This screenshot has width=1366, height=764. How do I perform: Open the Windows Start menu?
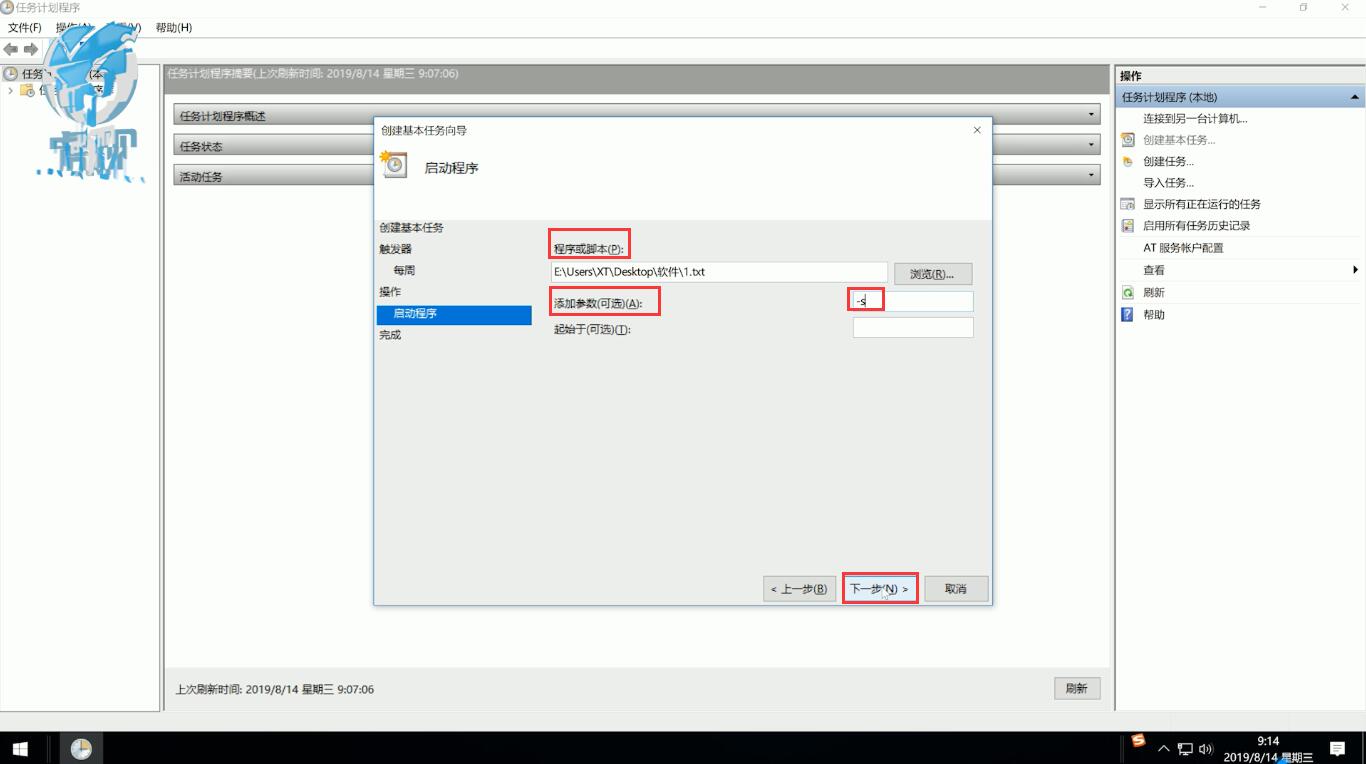tap(20, 748)
